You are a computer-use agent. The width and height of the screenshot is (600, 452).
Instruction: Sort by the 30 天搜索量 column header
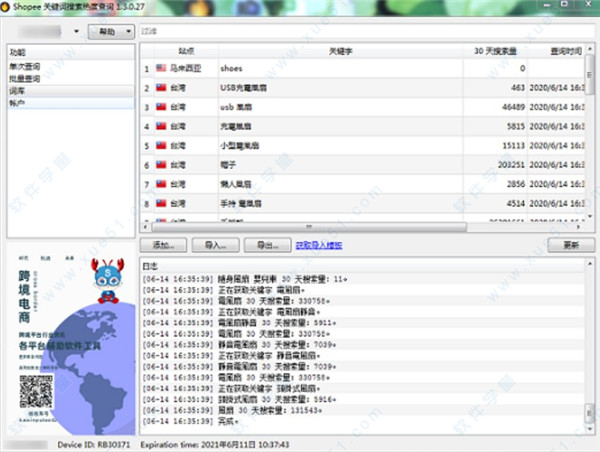click(495, 51)
